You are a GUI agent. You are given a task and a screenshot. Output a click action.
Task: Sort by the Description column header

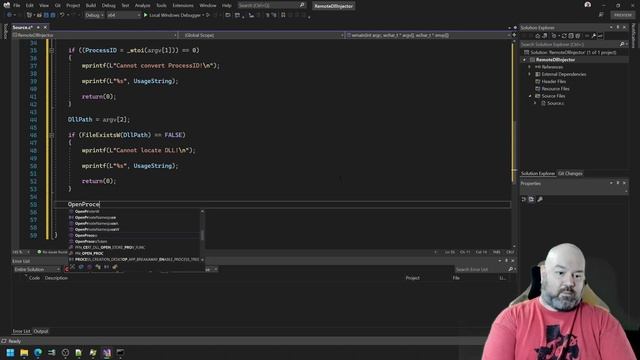click(56, 278)
